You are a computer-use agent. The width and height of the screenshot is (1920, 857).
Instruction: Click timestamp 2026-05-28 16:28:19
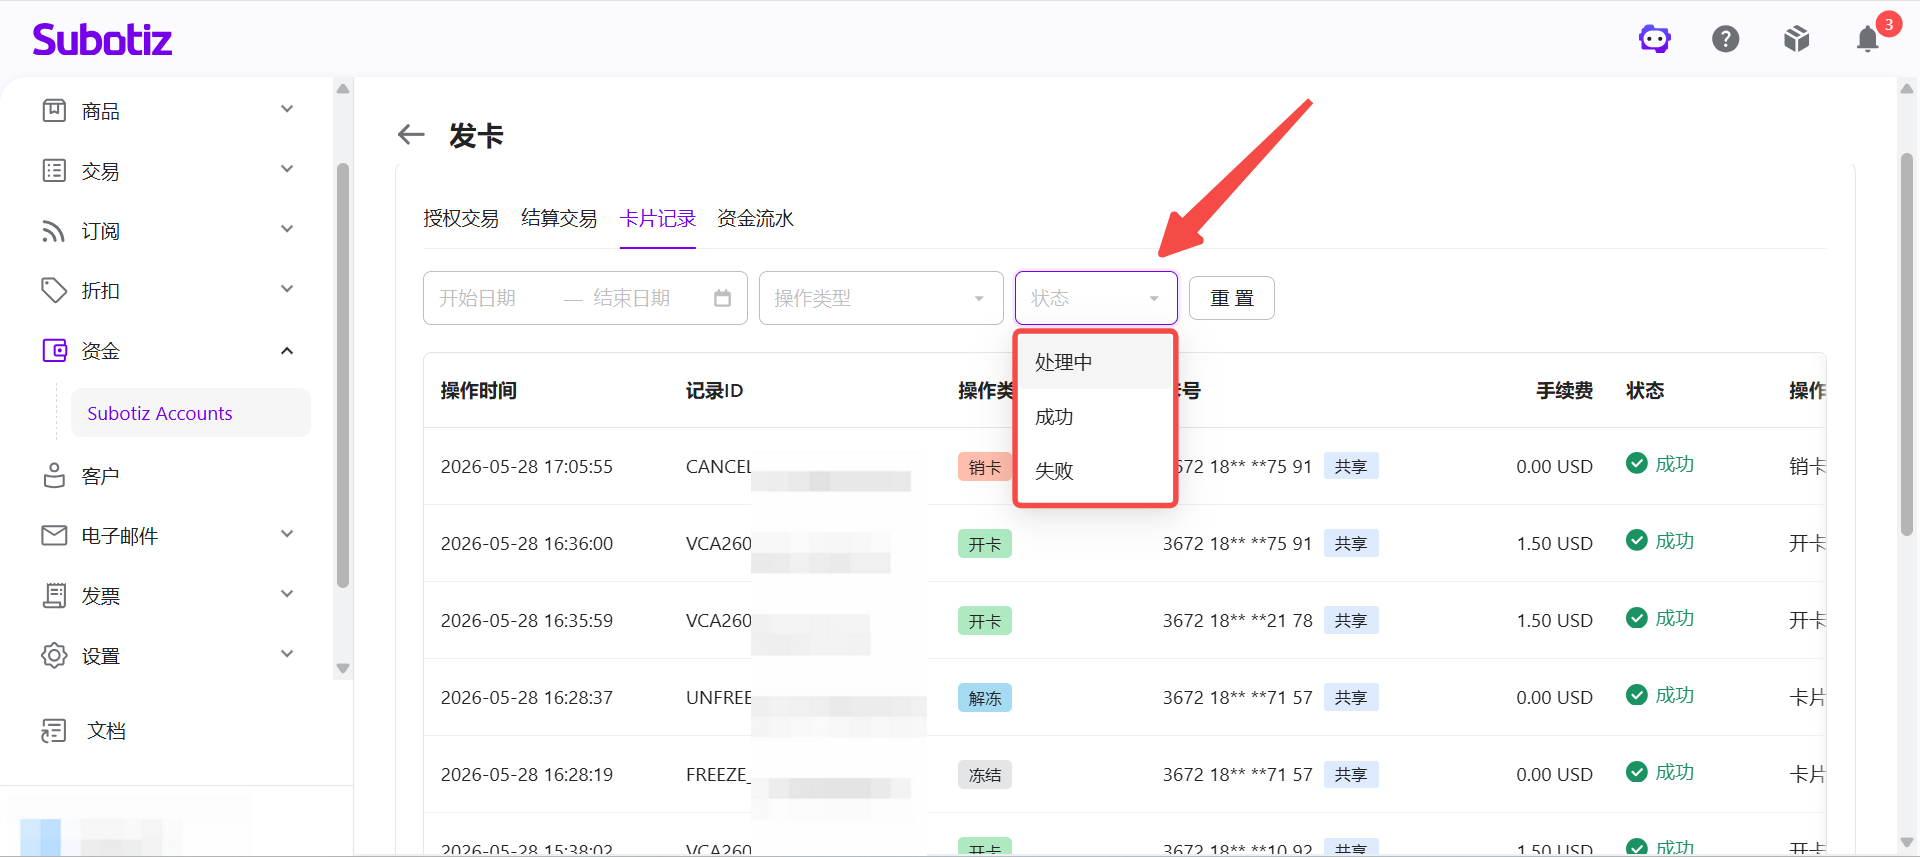(527, 774)
